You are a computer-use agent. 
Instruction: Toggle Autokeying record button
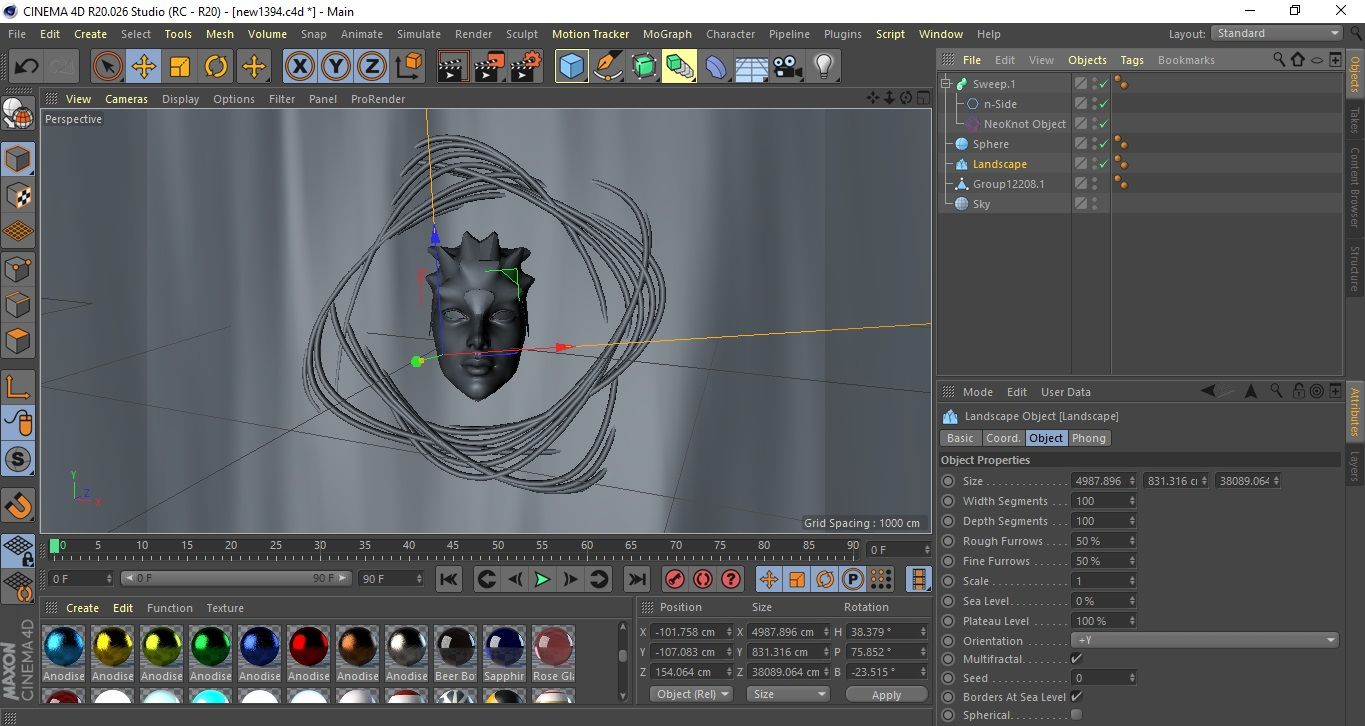point(703,579)
